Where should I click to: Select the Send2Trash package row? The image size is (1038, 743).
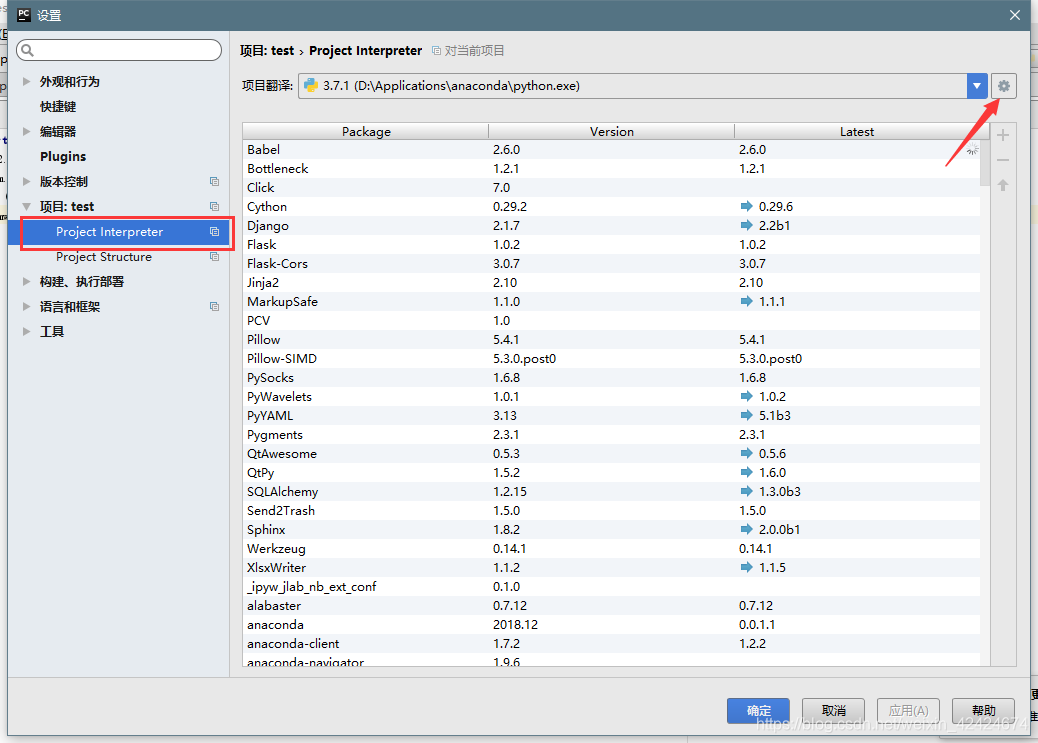[612, 511]
